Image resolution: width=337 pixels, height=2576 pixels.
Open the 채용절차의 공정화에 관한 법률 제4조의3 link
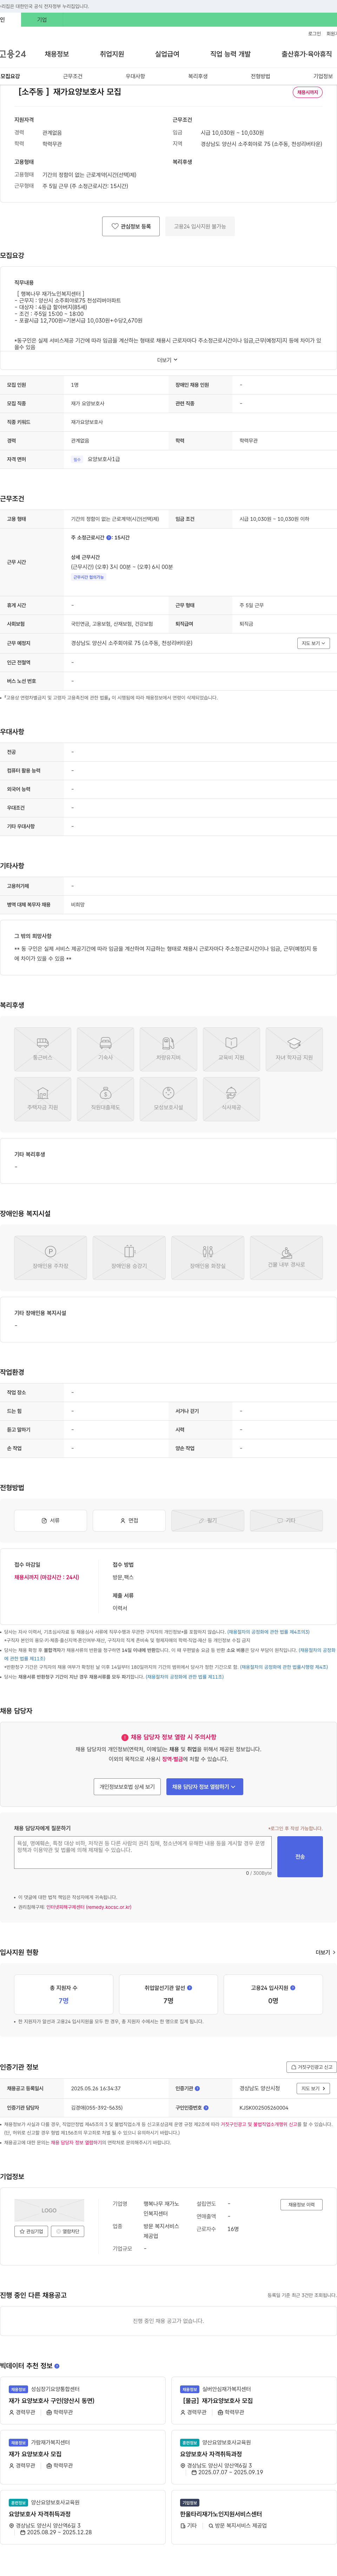(x=268, y=1632)
